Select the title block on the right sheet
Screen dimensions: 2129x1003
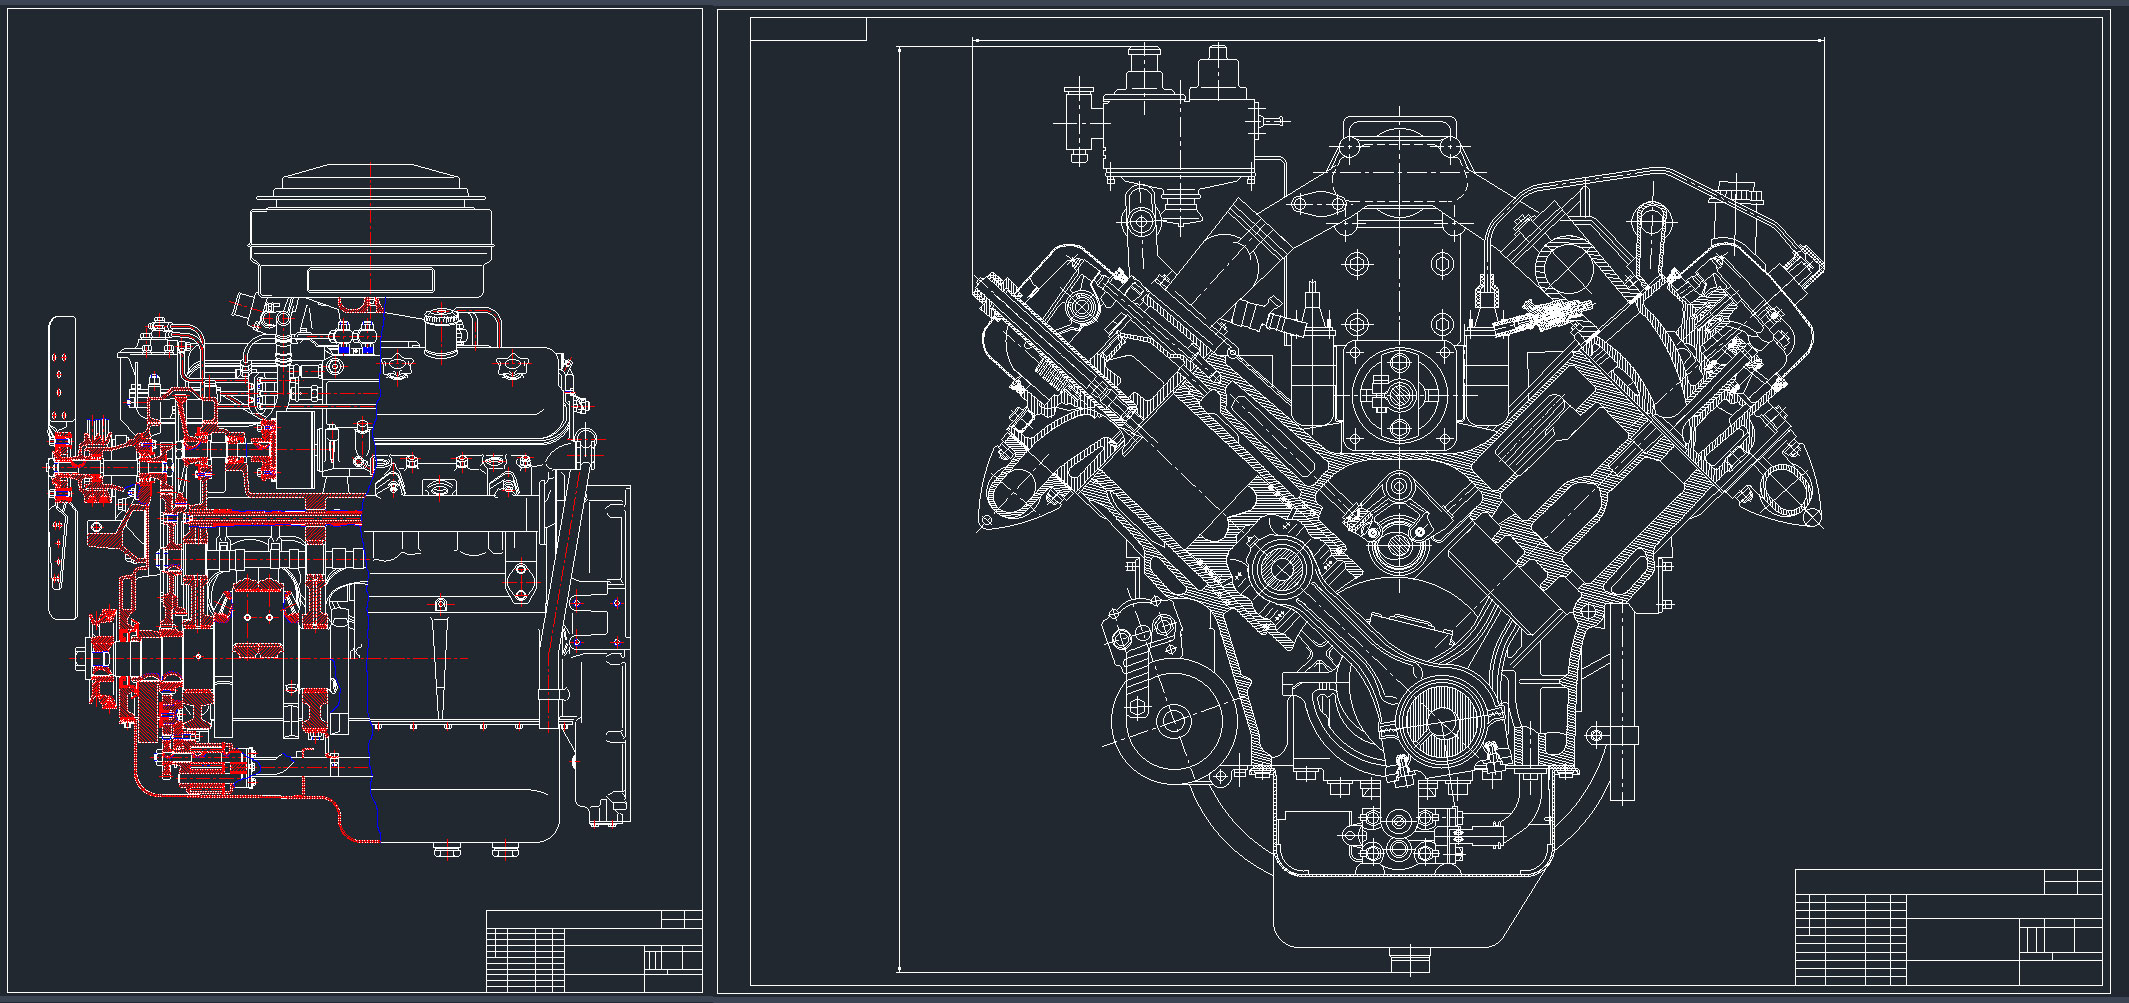click(x=1949, y=927)
